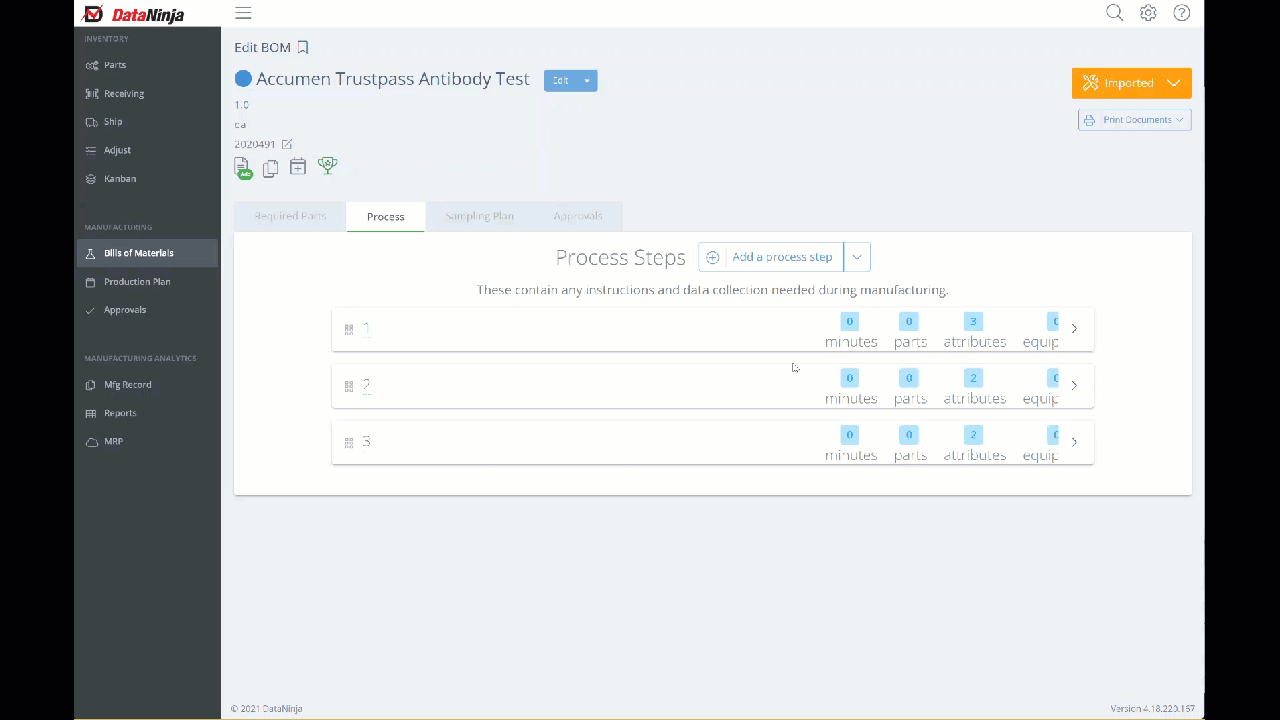Click the Adjust sidebar icon
Image resolution: width=1280 pixels, height=720 pixels.
click(x=91, y=150)
